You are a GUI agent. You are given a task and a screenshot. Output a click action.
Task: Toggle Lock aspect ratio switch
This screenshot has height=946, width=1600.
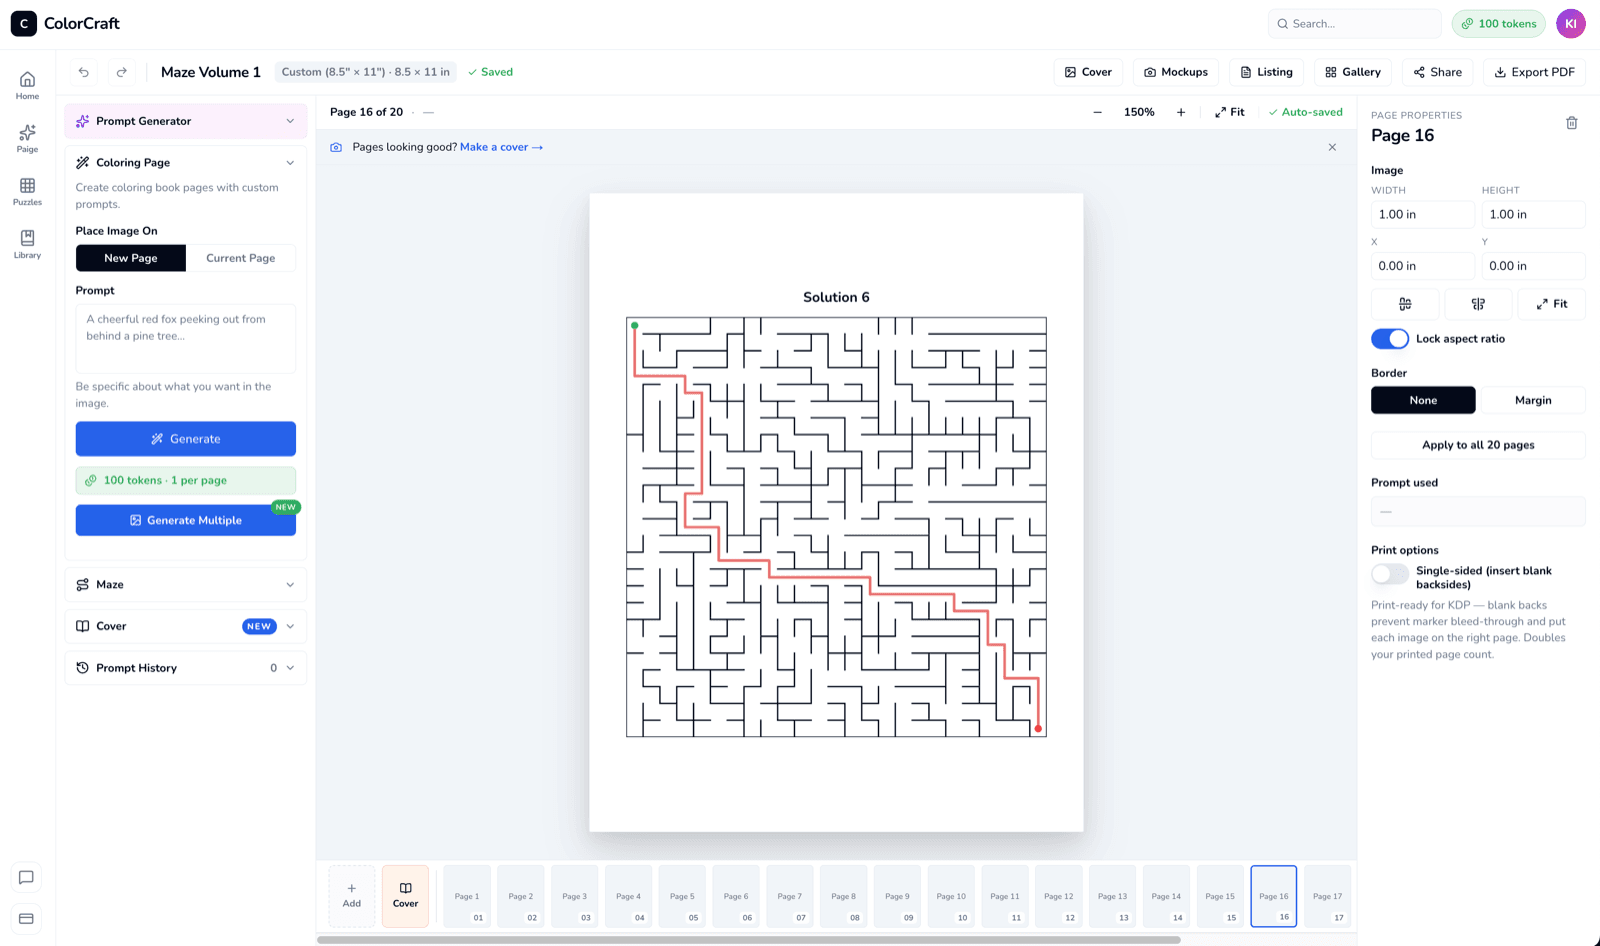coord(1390,339)
